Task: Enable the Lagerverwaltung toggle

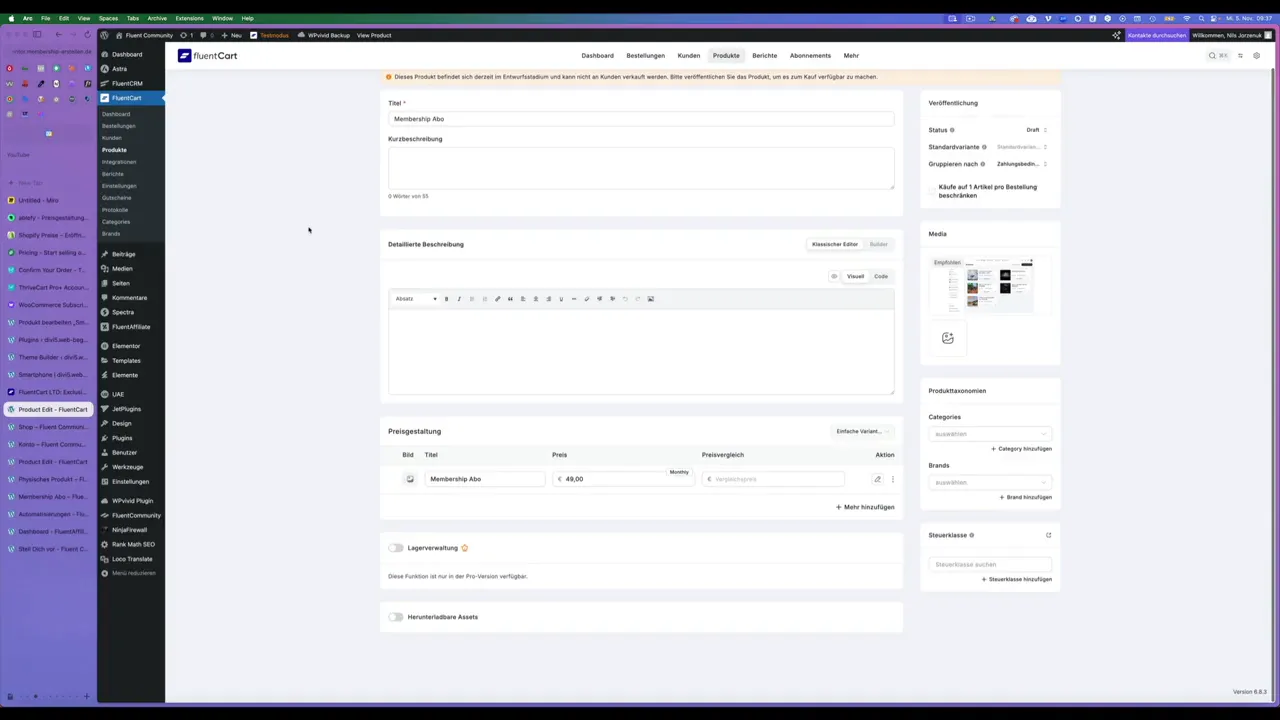Action: tap(396, 547)
